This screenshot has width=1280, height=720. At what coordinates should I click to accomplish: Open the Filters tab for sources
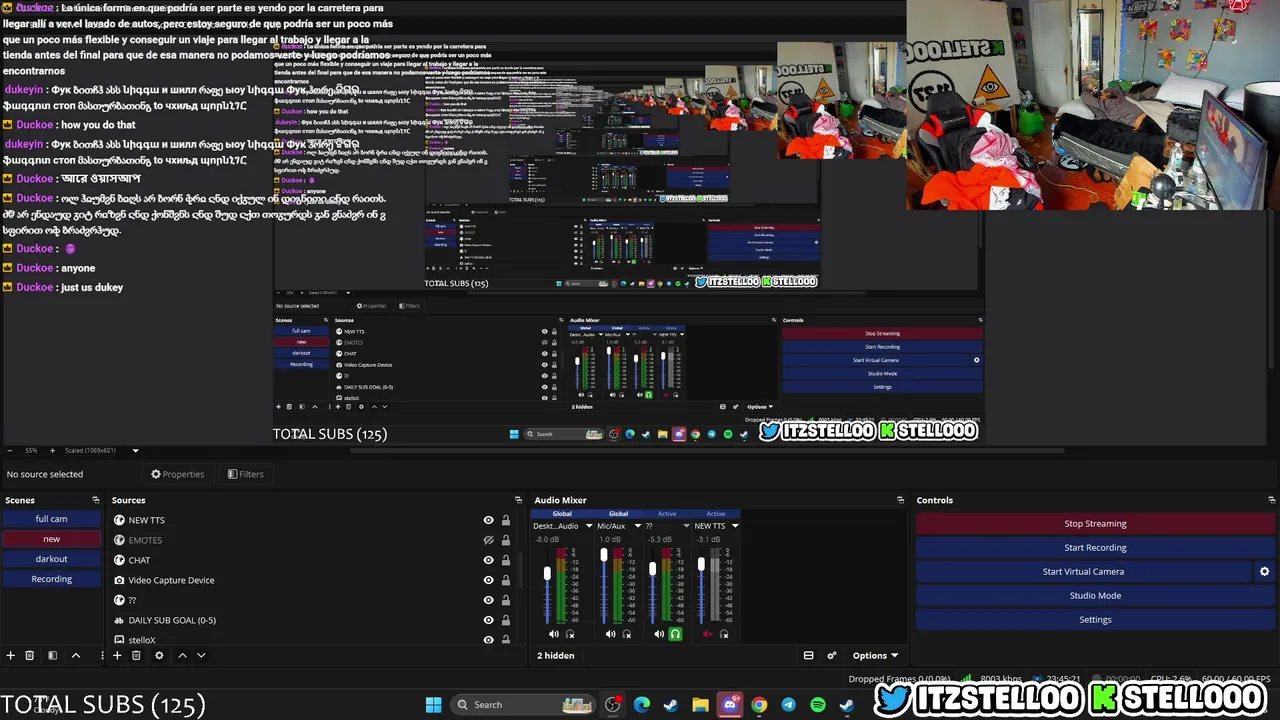[x=245, y=474]
